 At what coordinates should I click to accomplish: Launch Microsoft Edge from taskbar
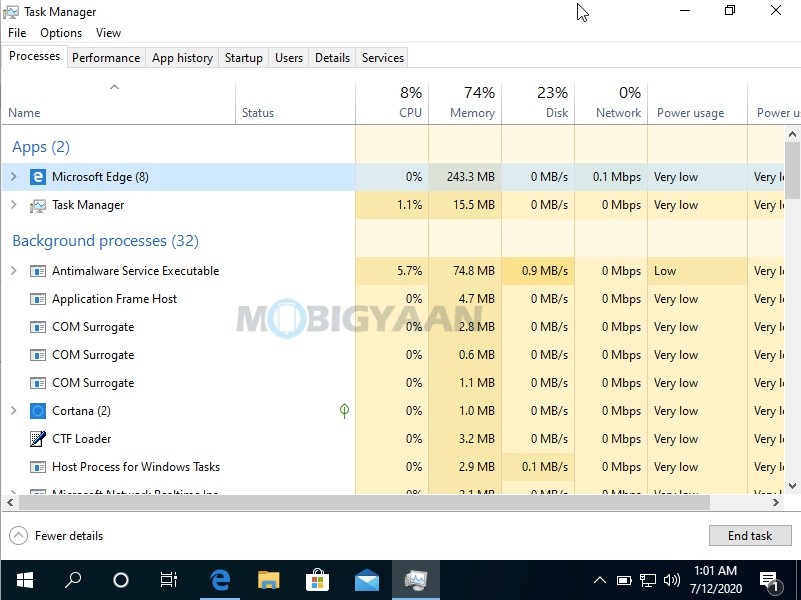pos(220,580)
